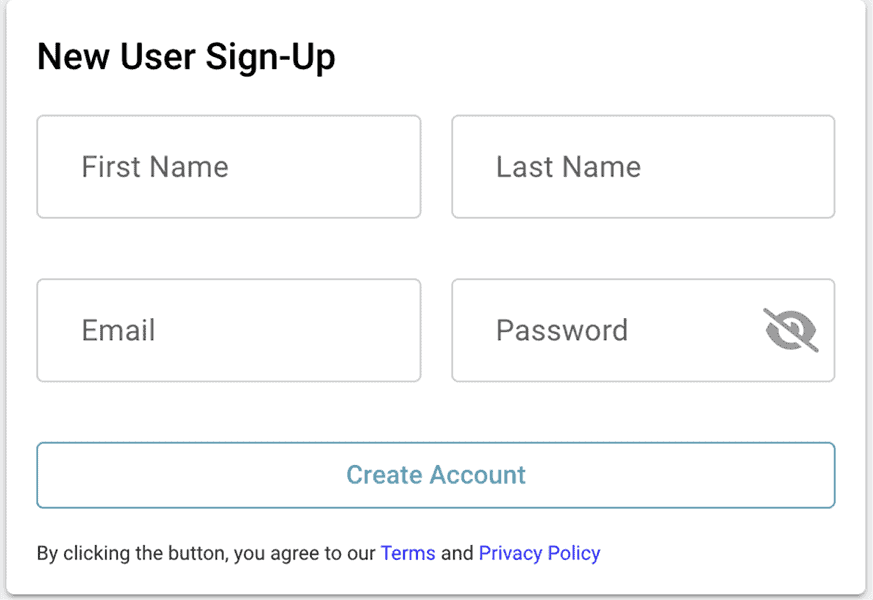Click the crossed-out eye icon

click(791, 330)
